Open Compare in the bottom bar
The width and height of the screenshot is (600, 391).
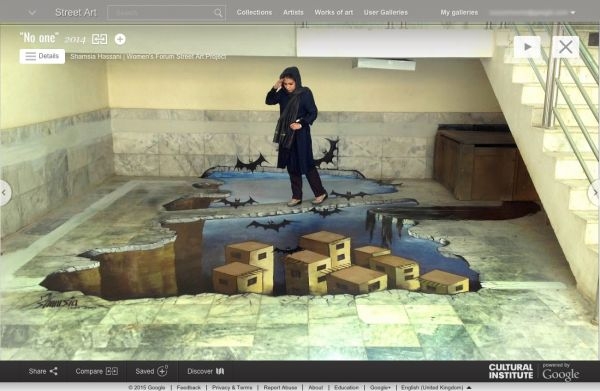pyautogui.click(x=96, y=371)
